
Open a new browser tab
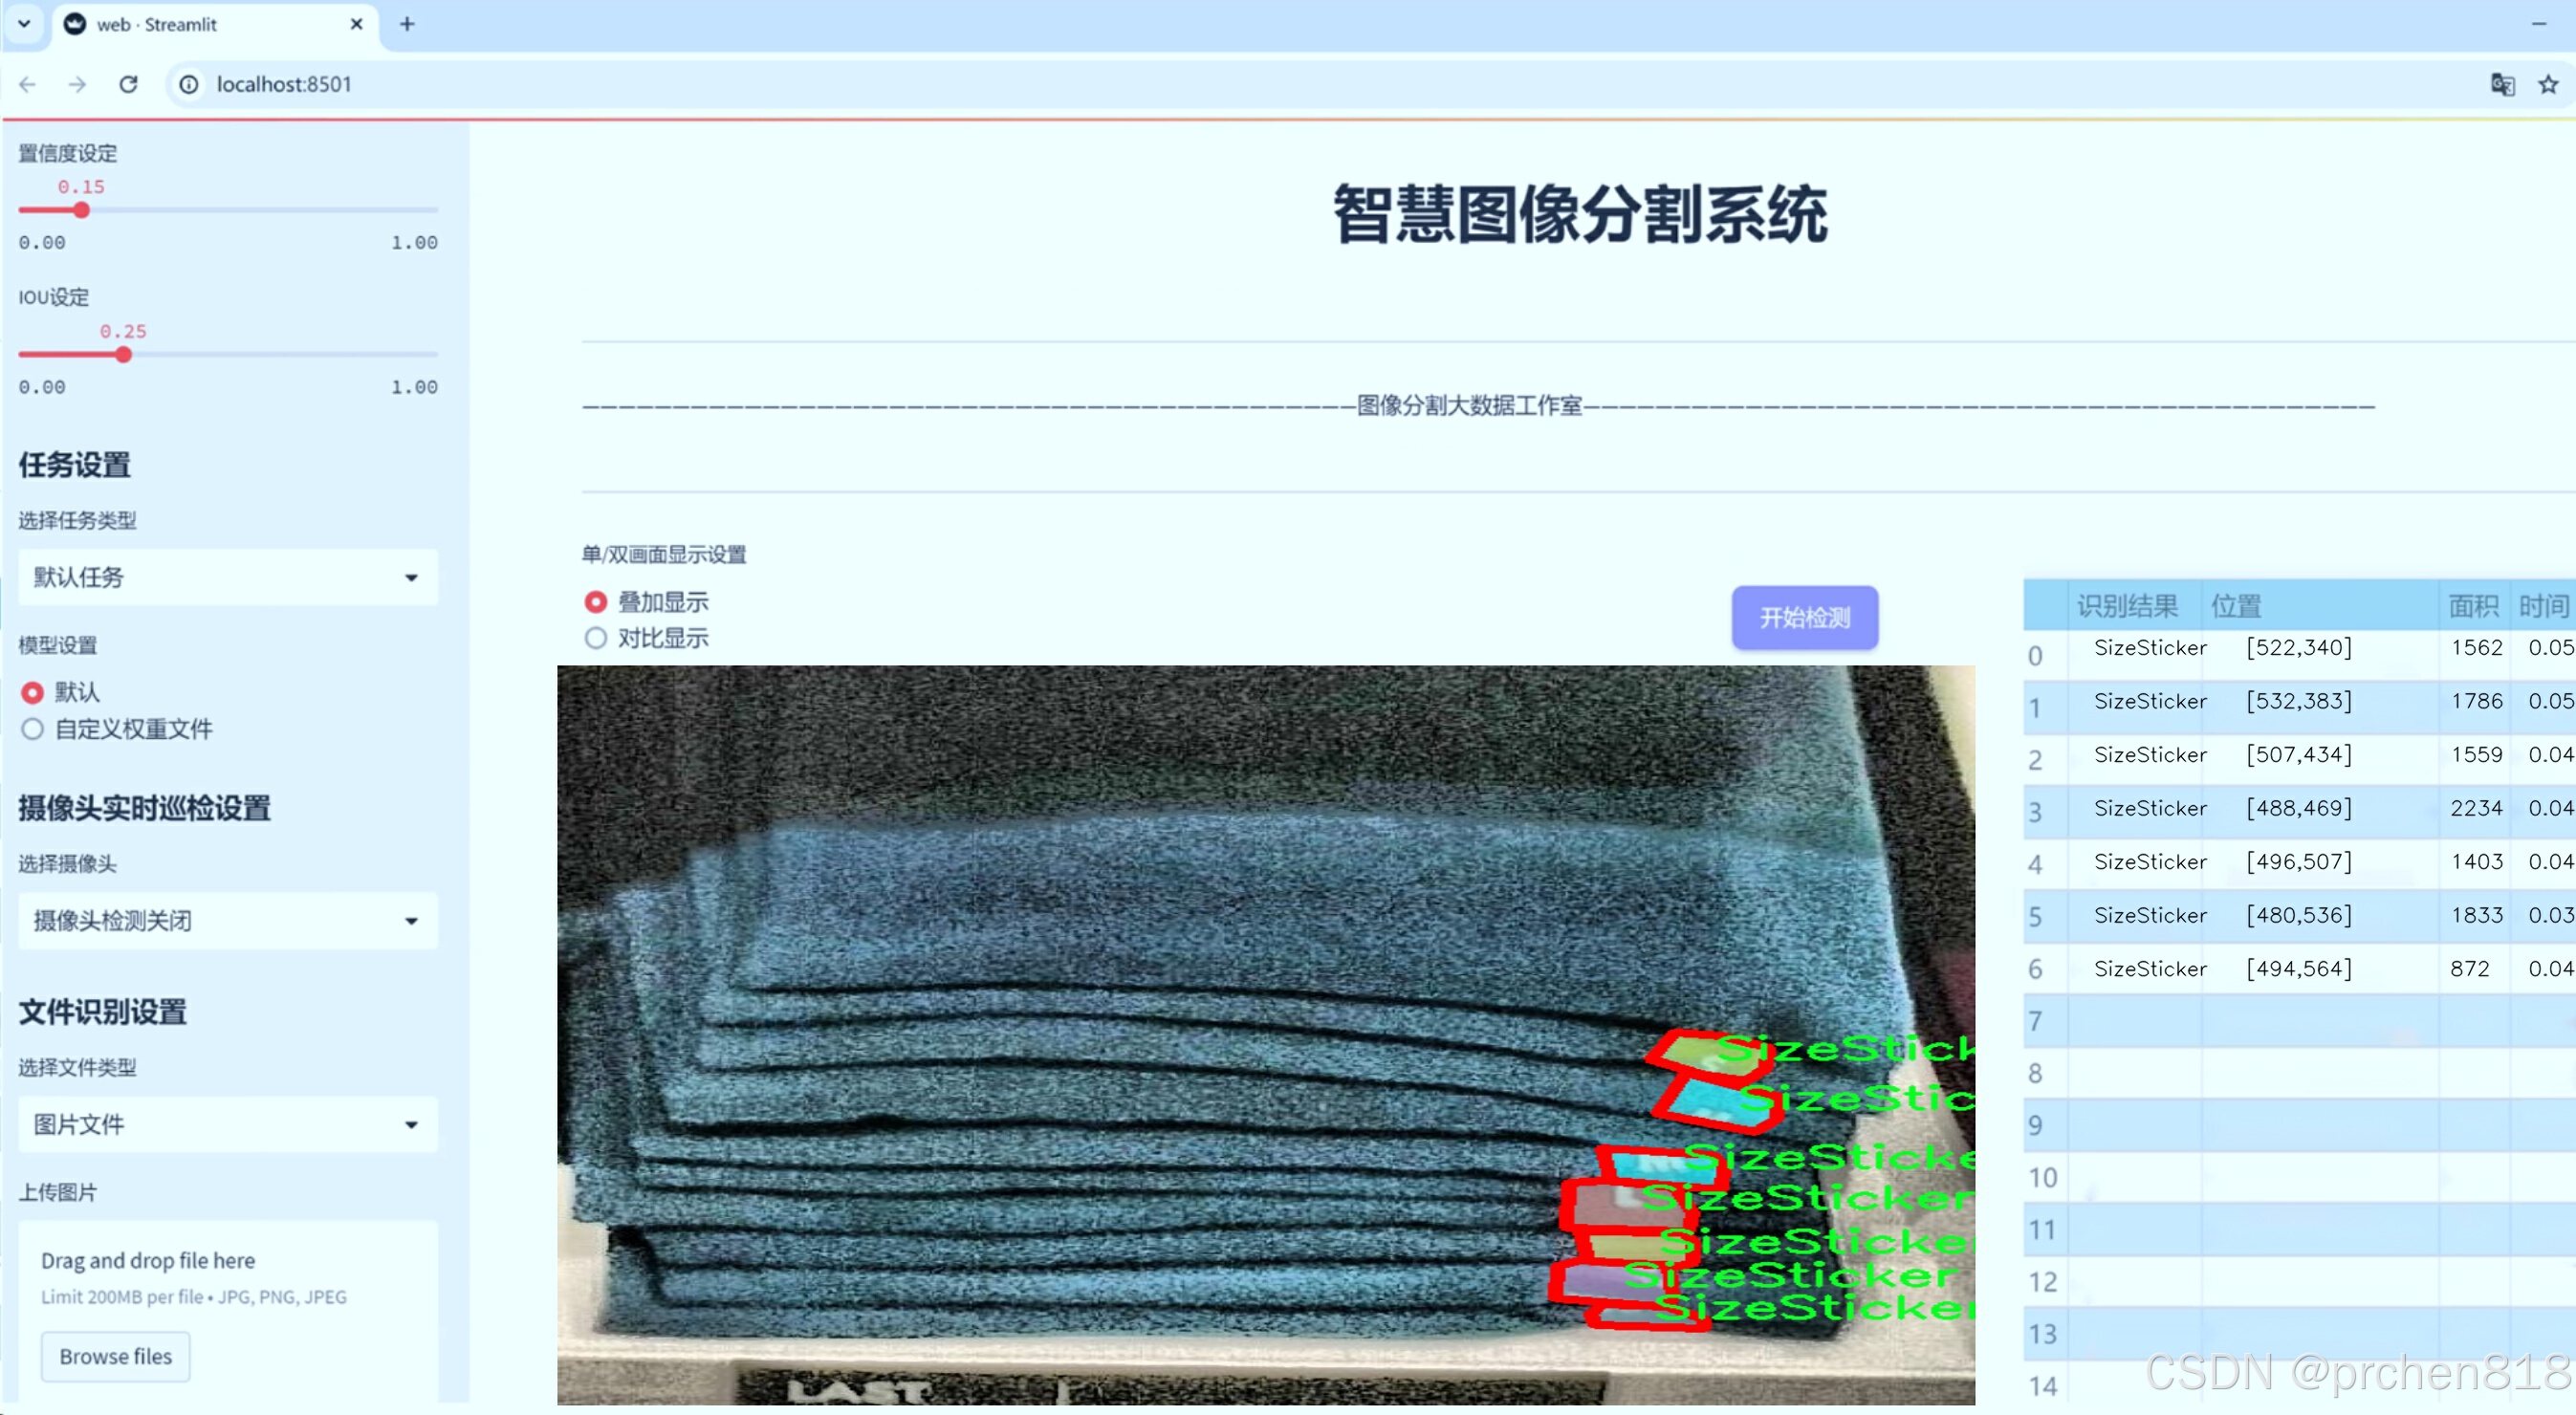point(406,24)
